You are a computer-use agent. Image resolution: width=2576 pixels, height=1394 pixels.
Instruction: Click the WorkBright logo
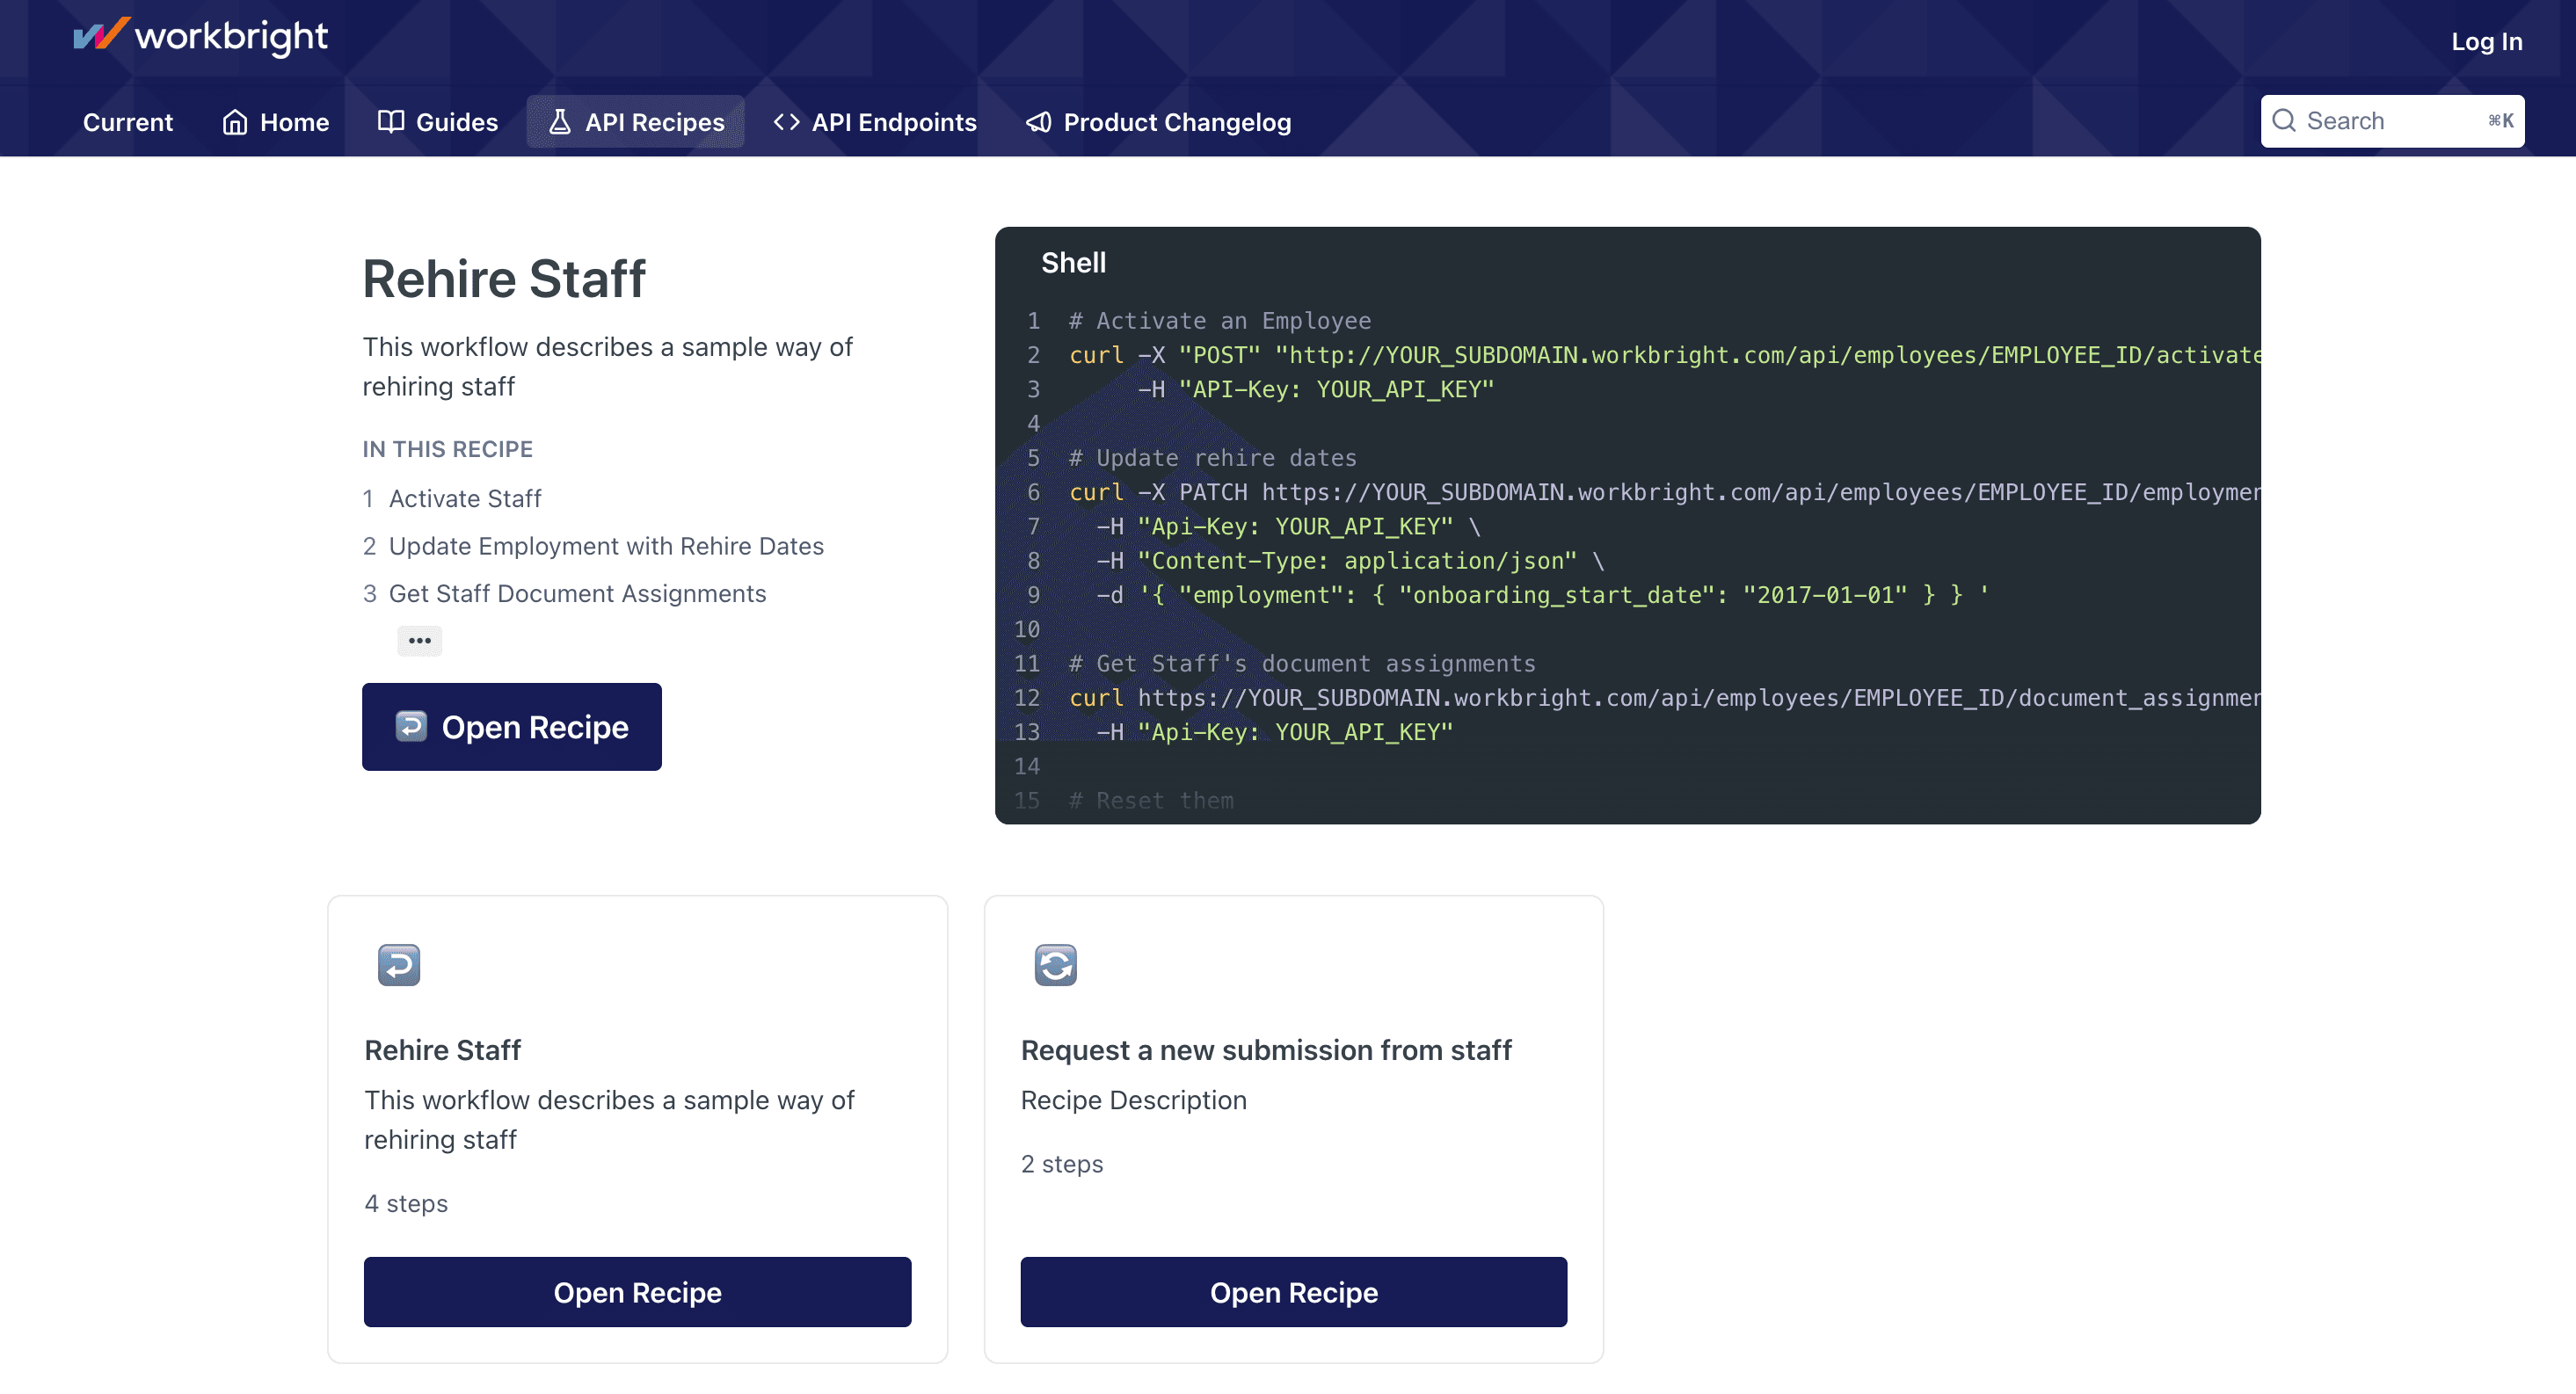tap(200, 37)
